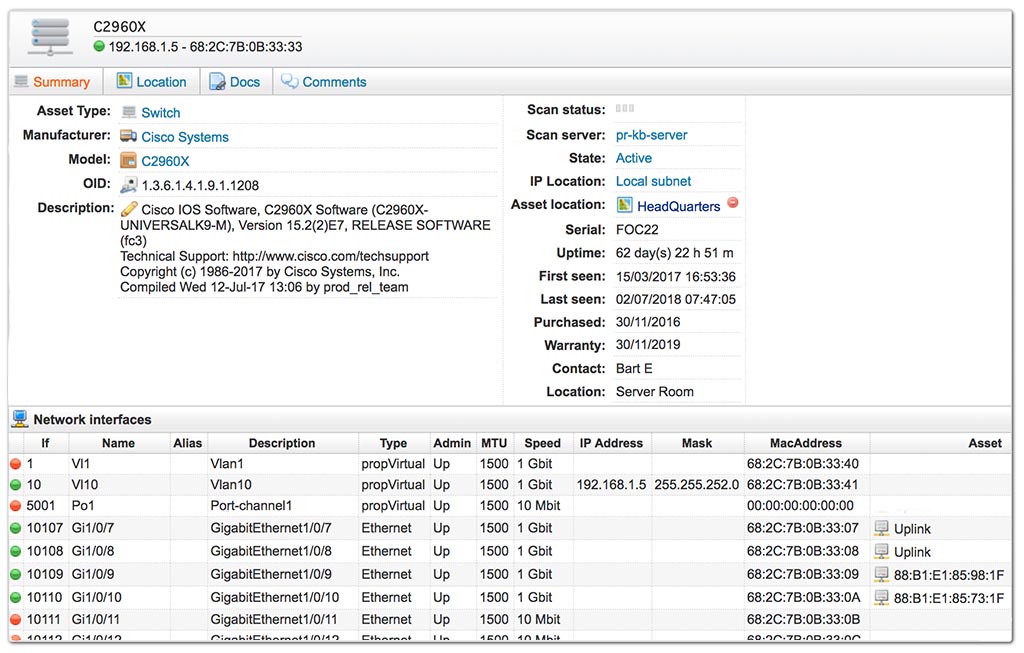The height and width of the screenshot is (653, 1024).
Task: Open the pr-kb-server scan server link
Action: click(x=651, y=135)
